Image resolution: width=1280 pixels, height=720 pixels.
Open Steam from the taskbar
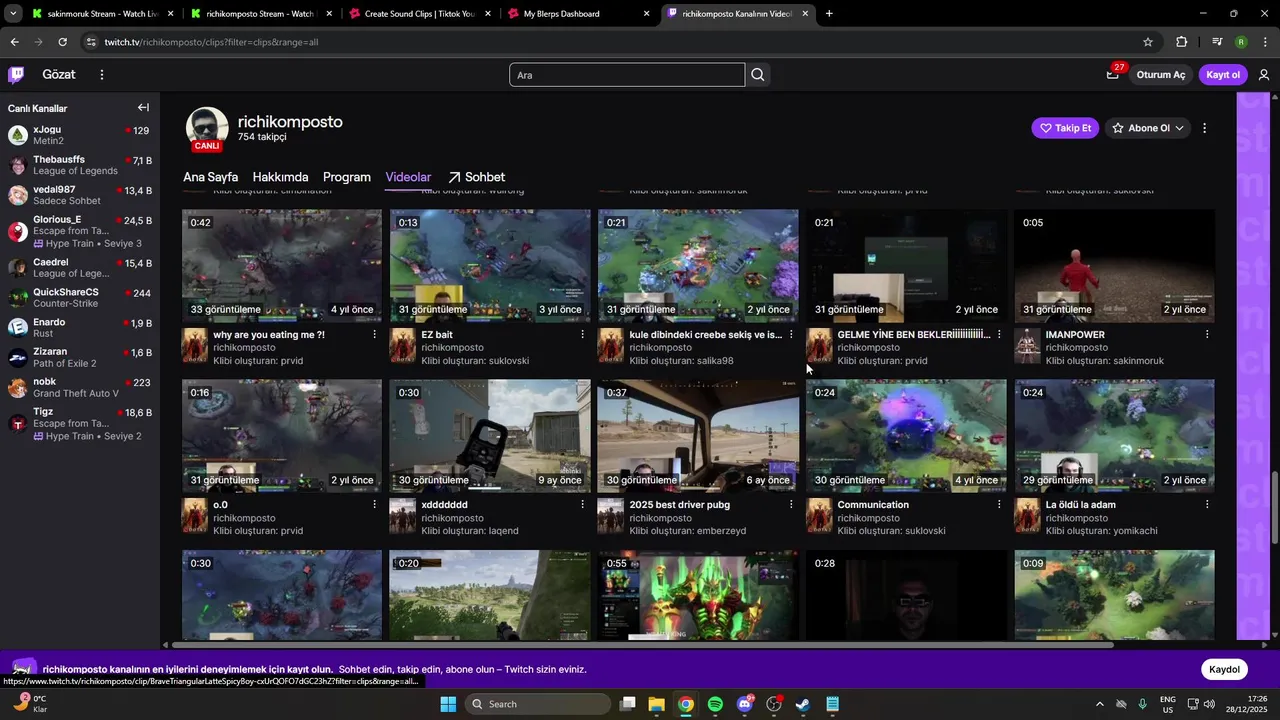803,704
